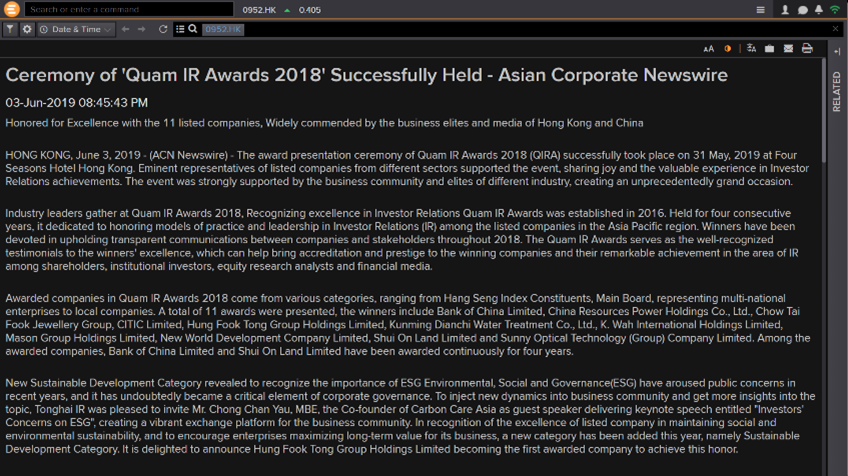Check the green connection status icon
Viewport: 848px width, 476px height.
(x=835, y=10)
